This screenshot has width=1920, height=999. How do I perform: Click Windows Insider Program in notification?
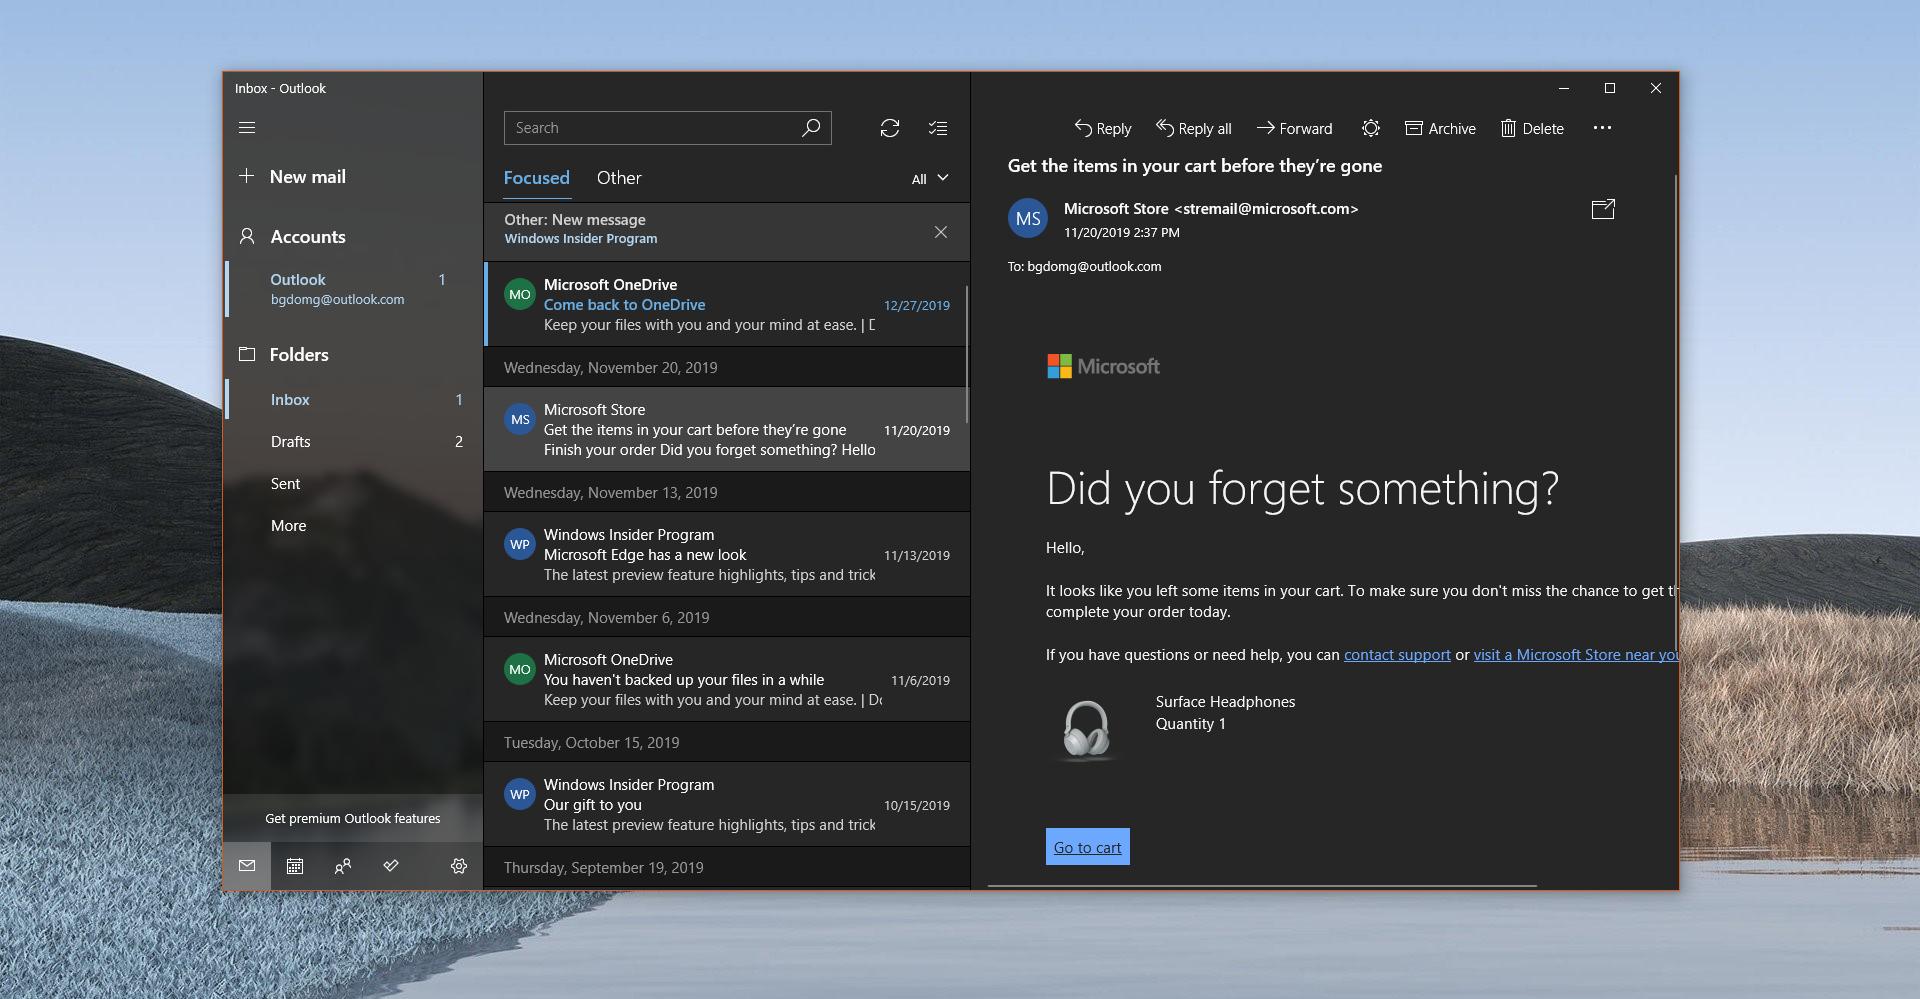click(x=580, y=239)
